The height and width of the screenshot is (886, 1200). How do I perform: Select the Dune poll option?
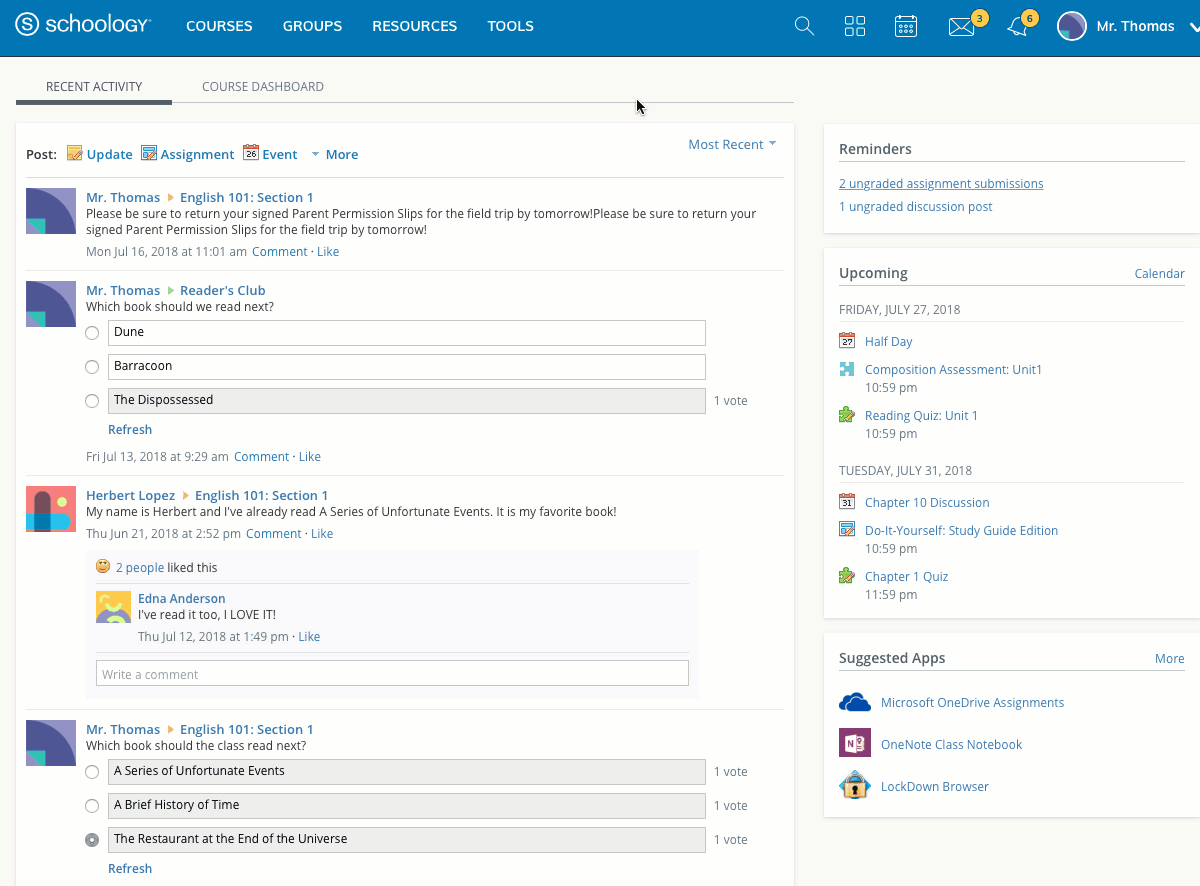click(92, 333)
